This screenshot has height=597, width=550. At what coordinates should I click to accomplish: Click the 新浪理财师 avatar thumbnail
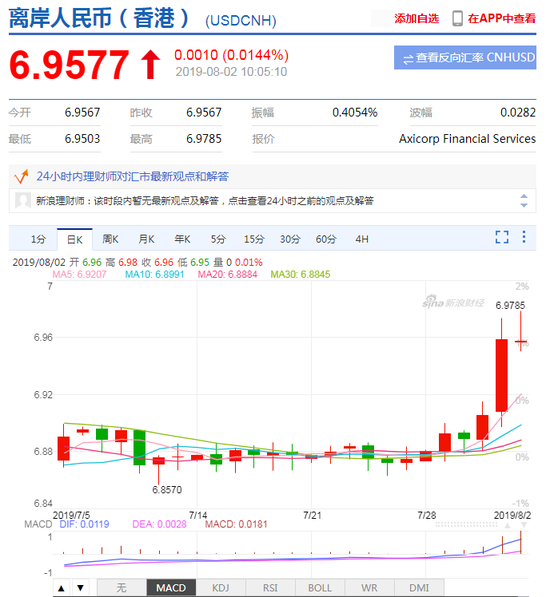(x=23, y=200)
